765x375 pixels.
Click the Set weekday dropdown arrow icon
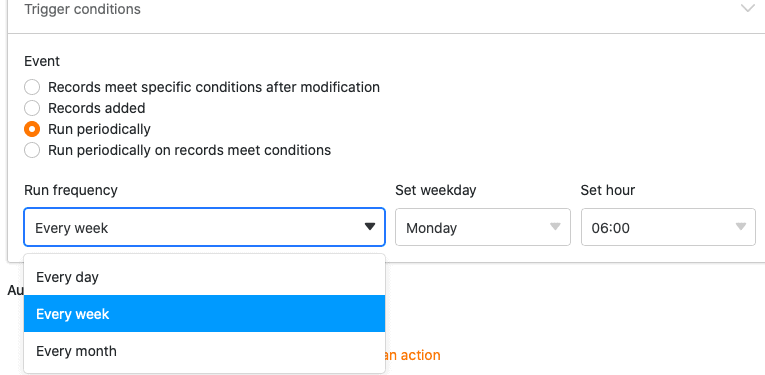(555, 227)
